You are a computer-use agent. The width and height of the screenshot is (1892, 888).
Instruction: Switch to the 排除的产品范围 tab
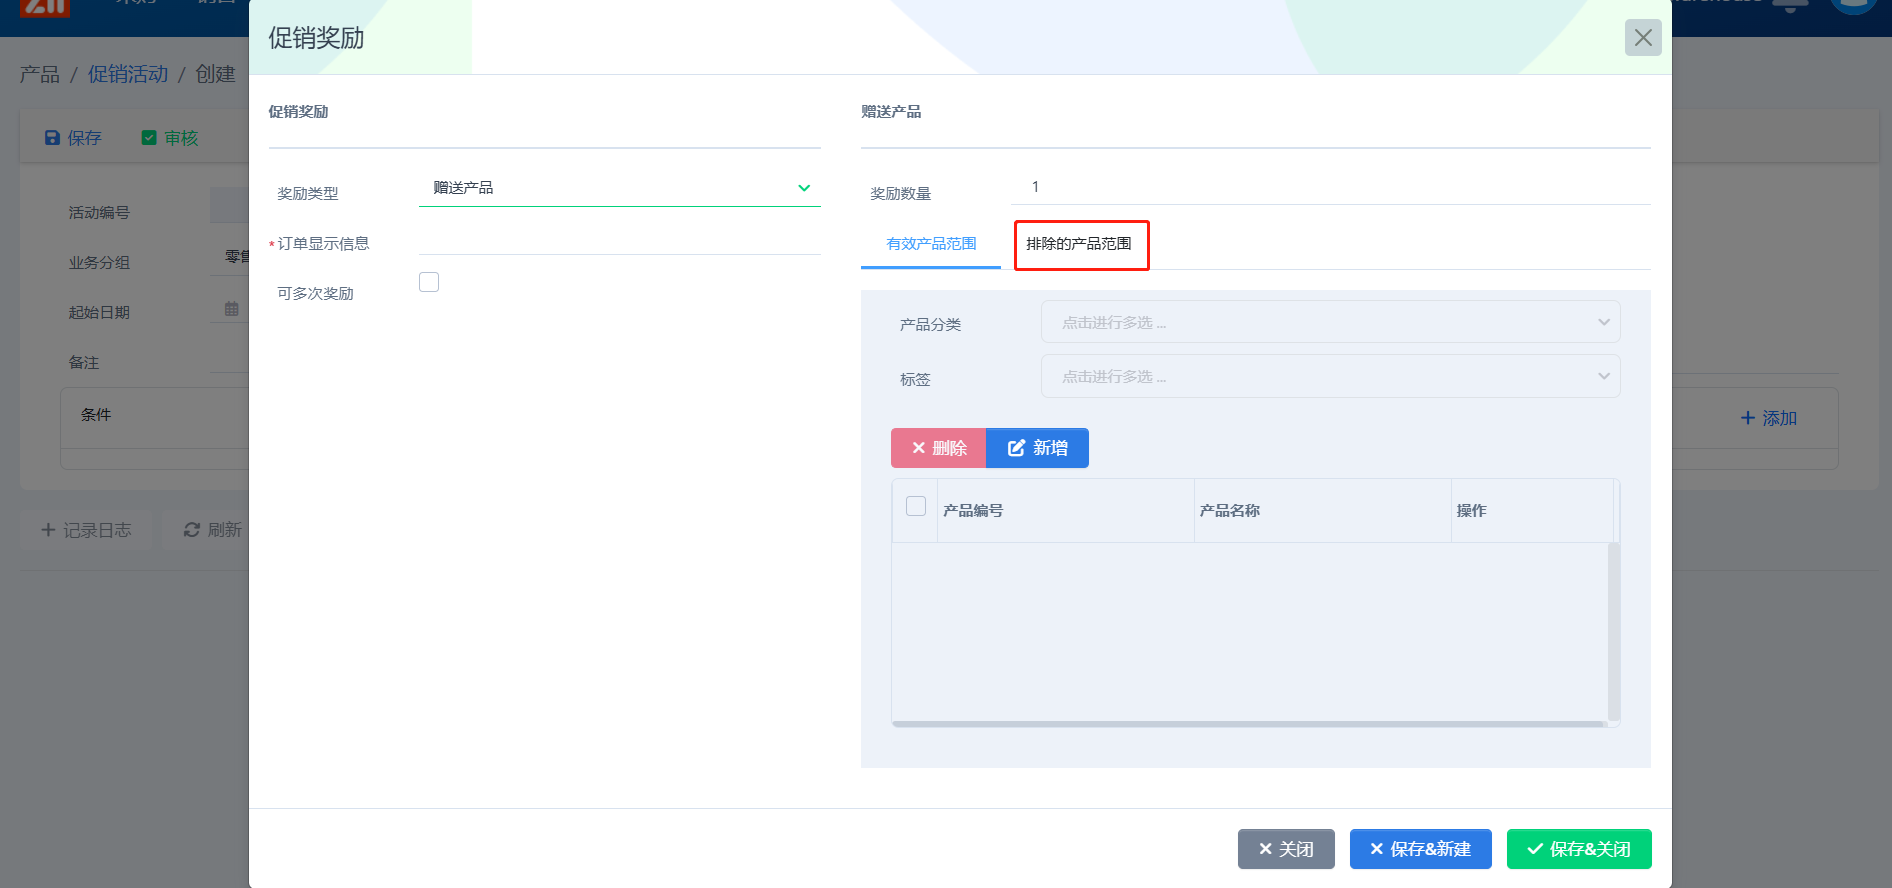pos(1079,244)
